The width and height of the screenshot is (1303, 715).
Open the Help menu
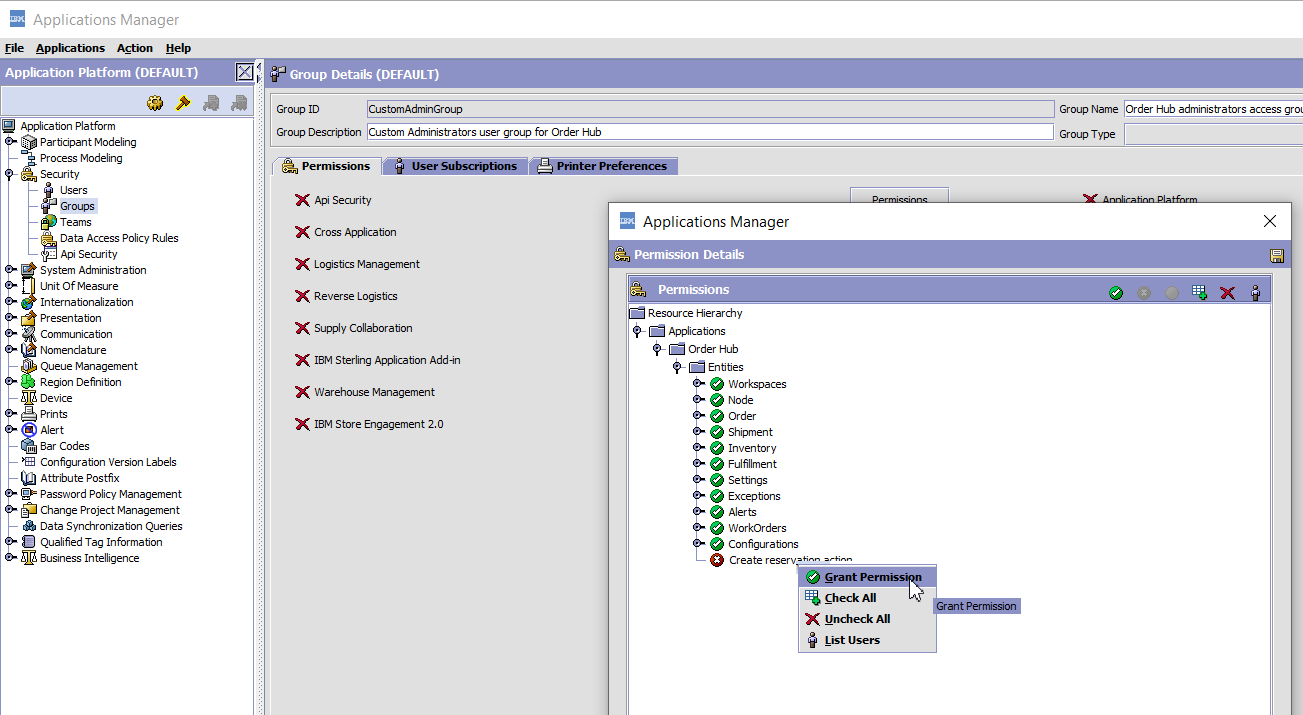[x=178, y=48]
